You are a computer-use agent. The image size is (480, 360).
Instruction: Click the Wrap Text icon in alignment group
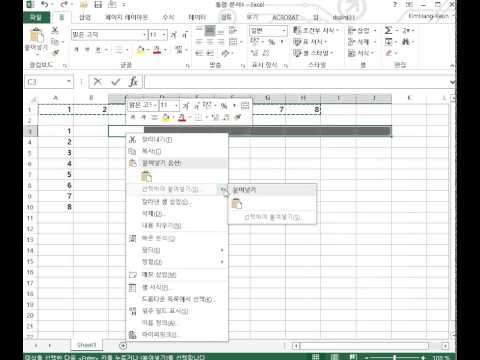tap(233, 31)
